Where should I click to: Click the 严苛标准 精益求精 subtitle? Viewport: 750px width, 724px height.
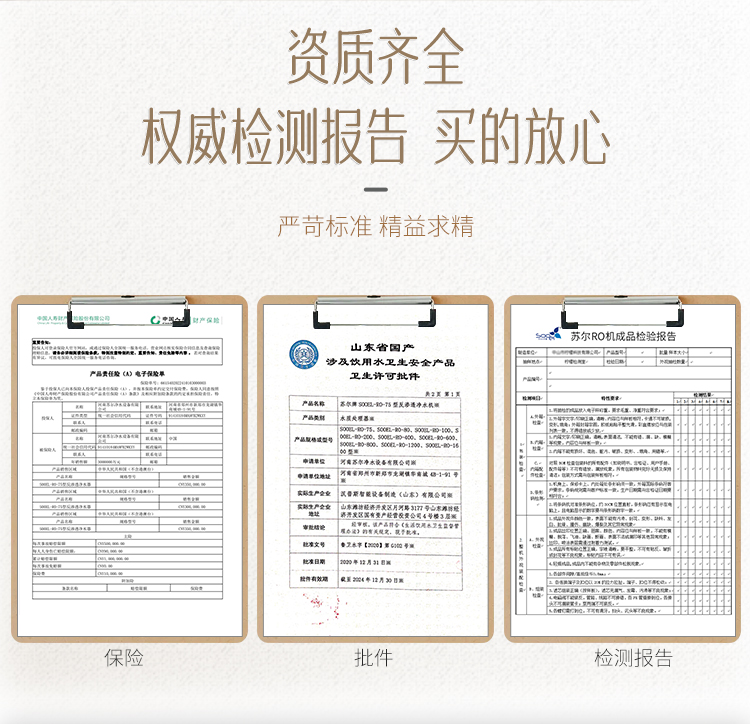(x=375, y=226)
